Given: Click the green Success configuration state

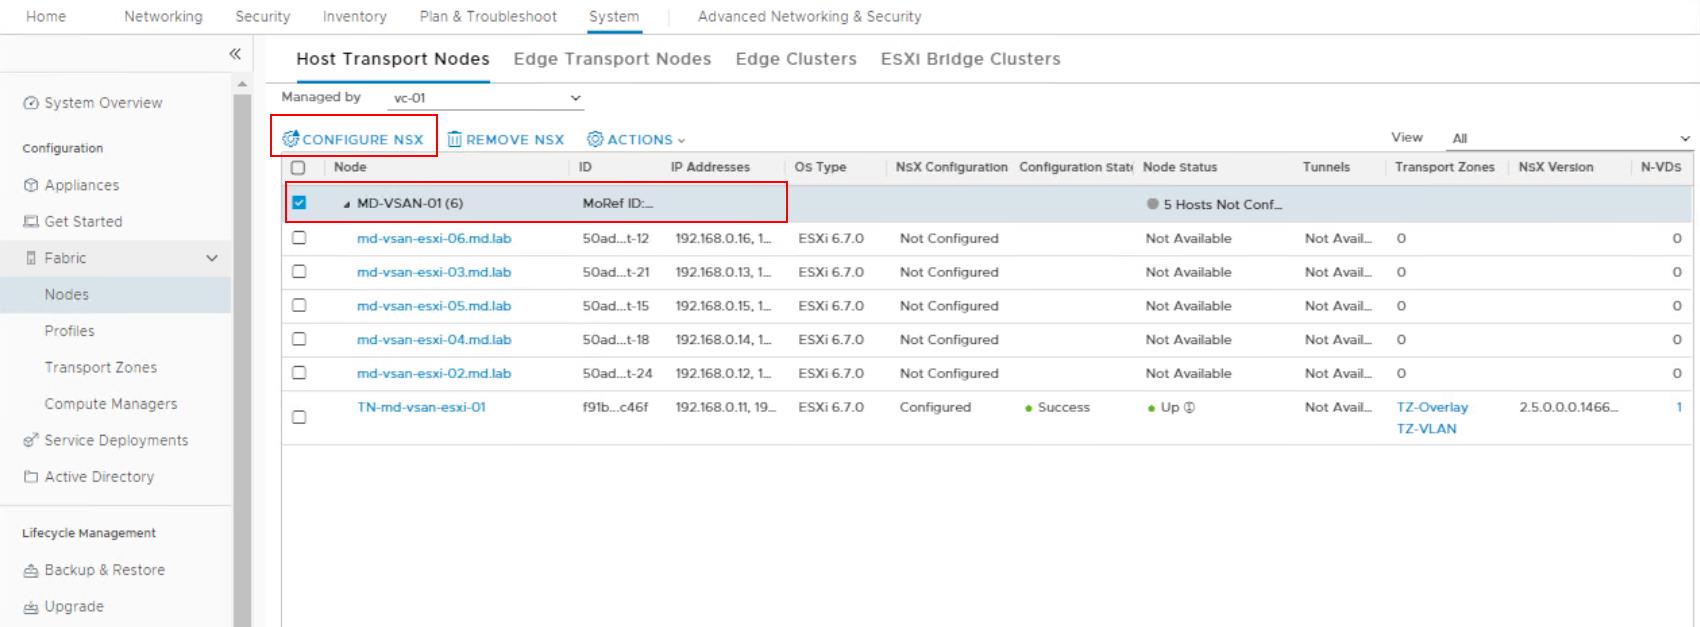Looking at the screenshot, I should click(1057, 408).
